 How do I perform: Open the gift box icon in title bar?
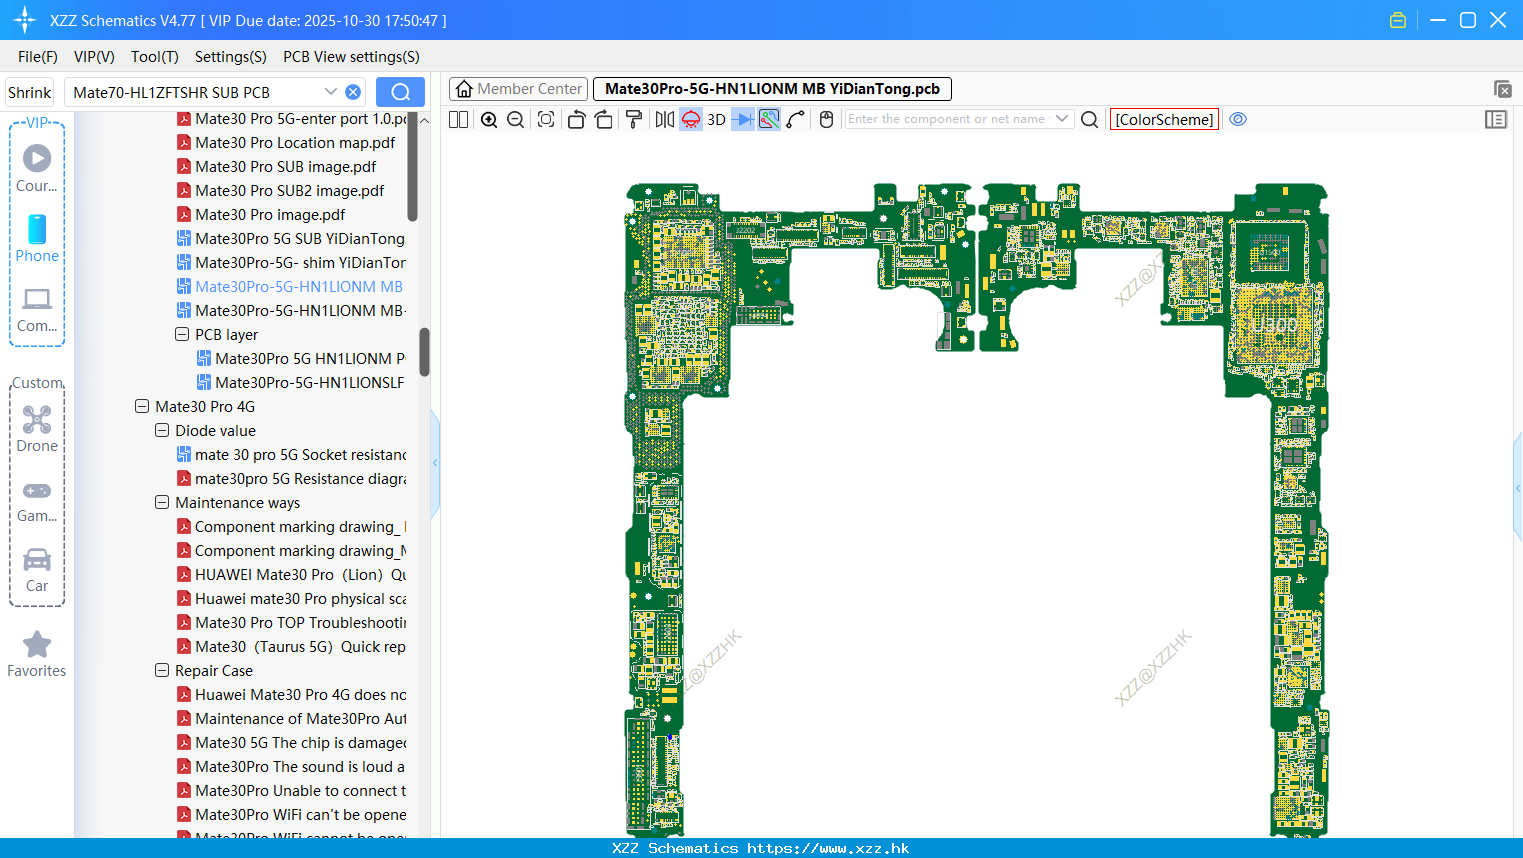(x=1398, y=20)
